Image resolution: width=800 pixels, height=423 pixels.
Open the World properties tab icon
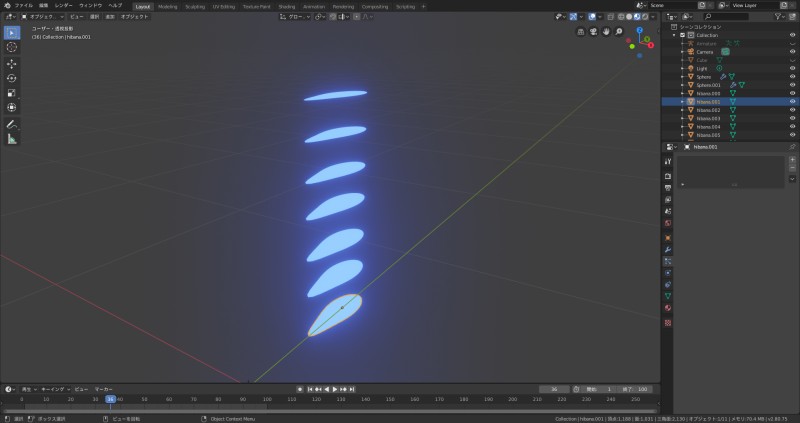pos(668,223)
